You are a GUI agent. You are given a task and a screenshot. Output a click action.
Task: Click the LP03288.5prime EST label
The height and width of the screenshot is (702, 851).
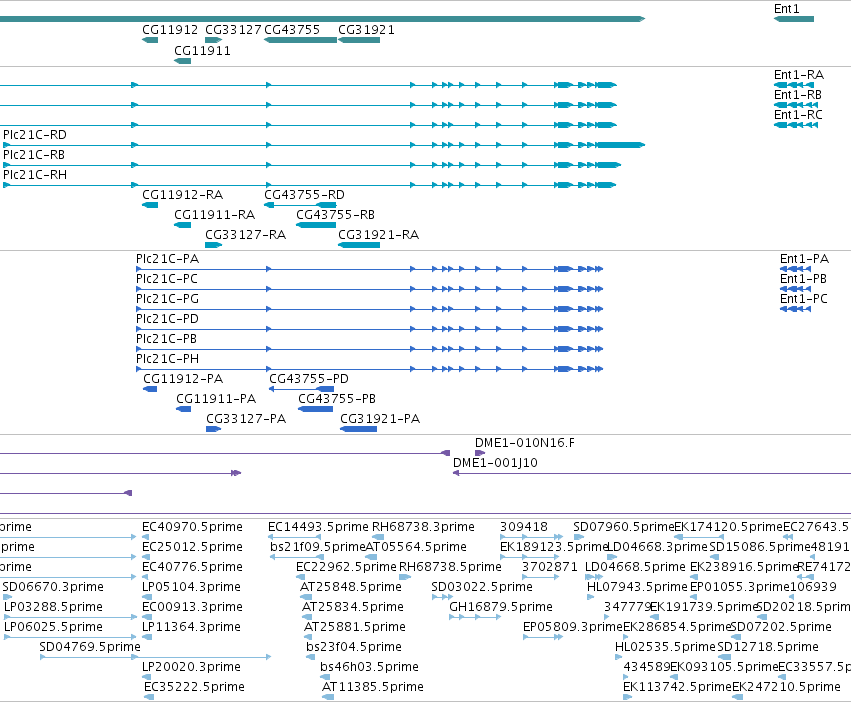coord(53,607)
